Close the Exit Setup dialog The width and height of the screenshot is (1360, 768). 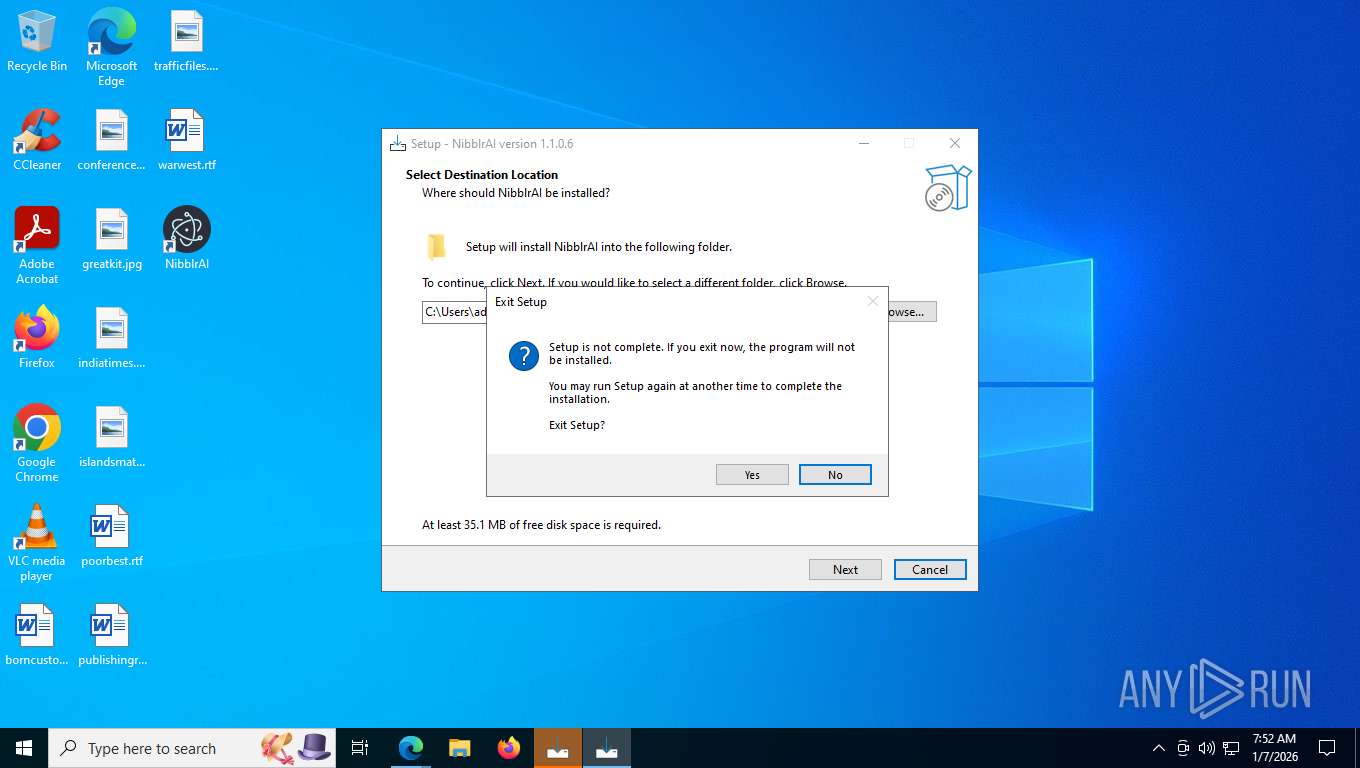pyautogui.click(x=872, y=301)
